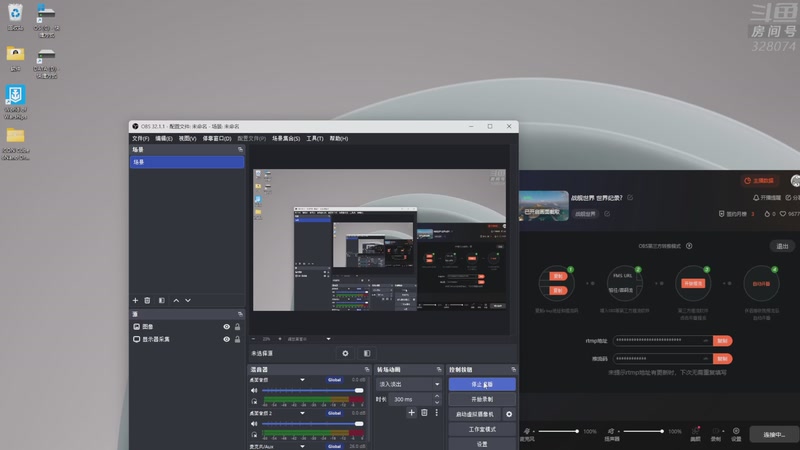
Task: Open the 停靠窗口(D) menu
Action: [x=217, y=139]
